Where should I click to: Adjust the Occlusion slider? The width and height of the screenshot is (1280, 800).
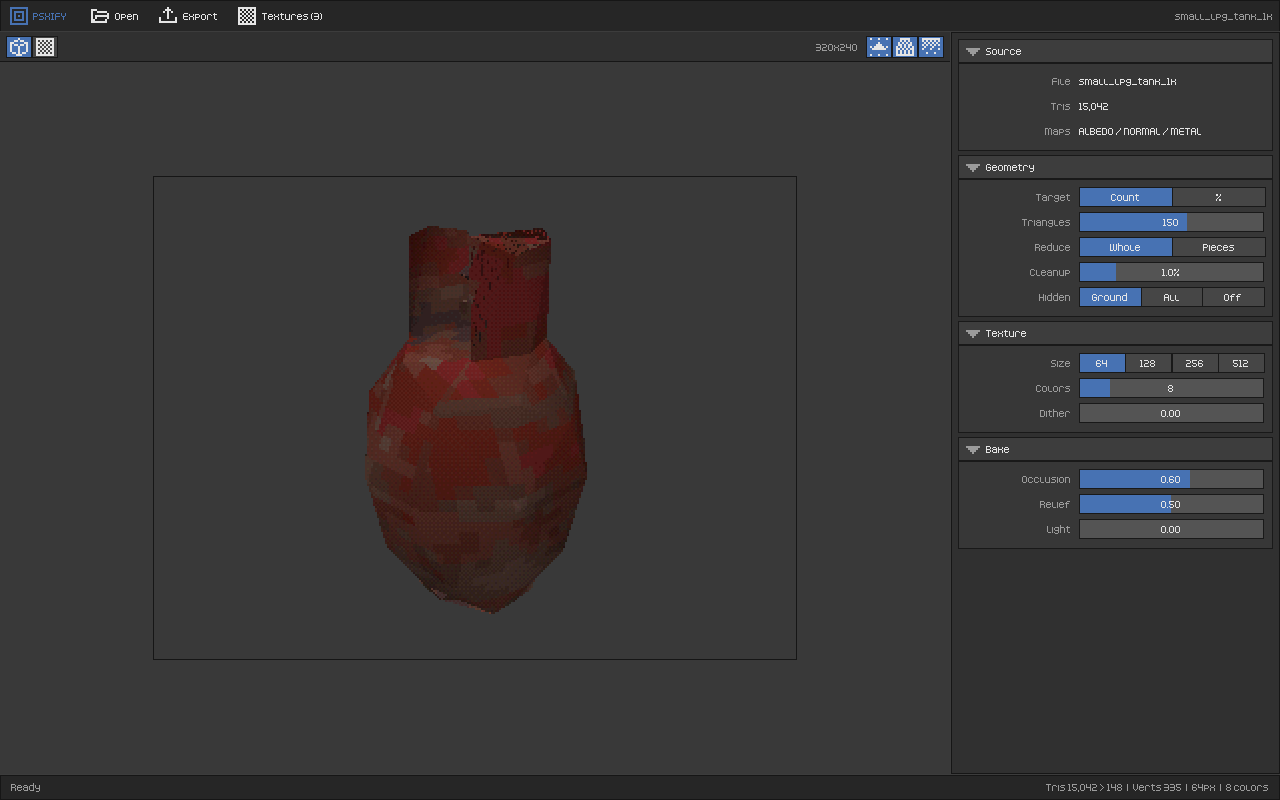1171,480
